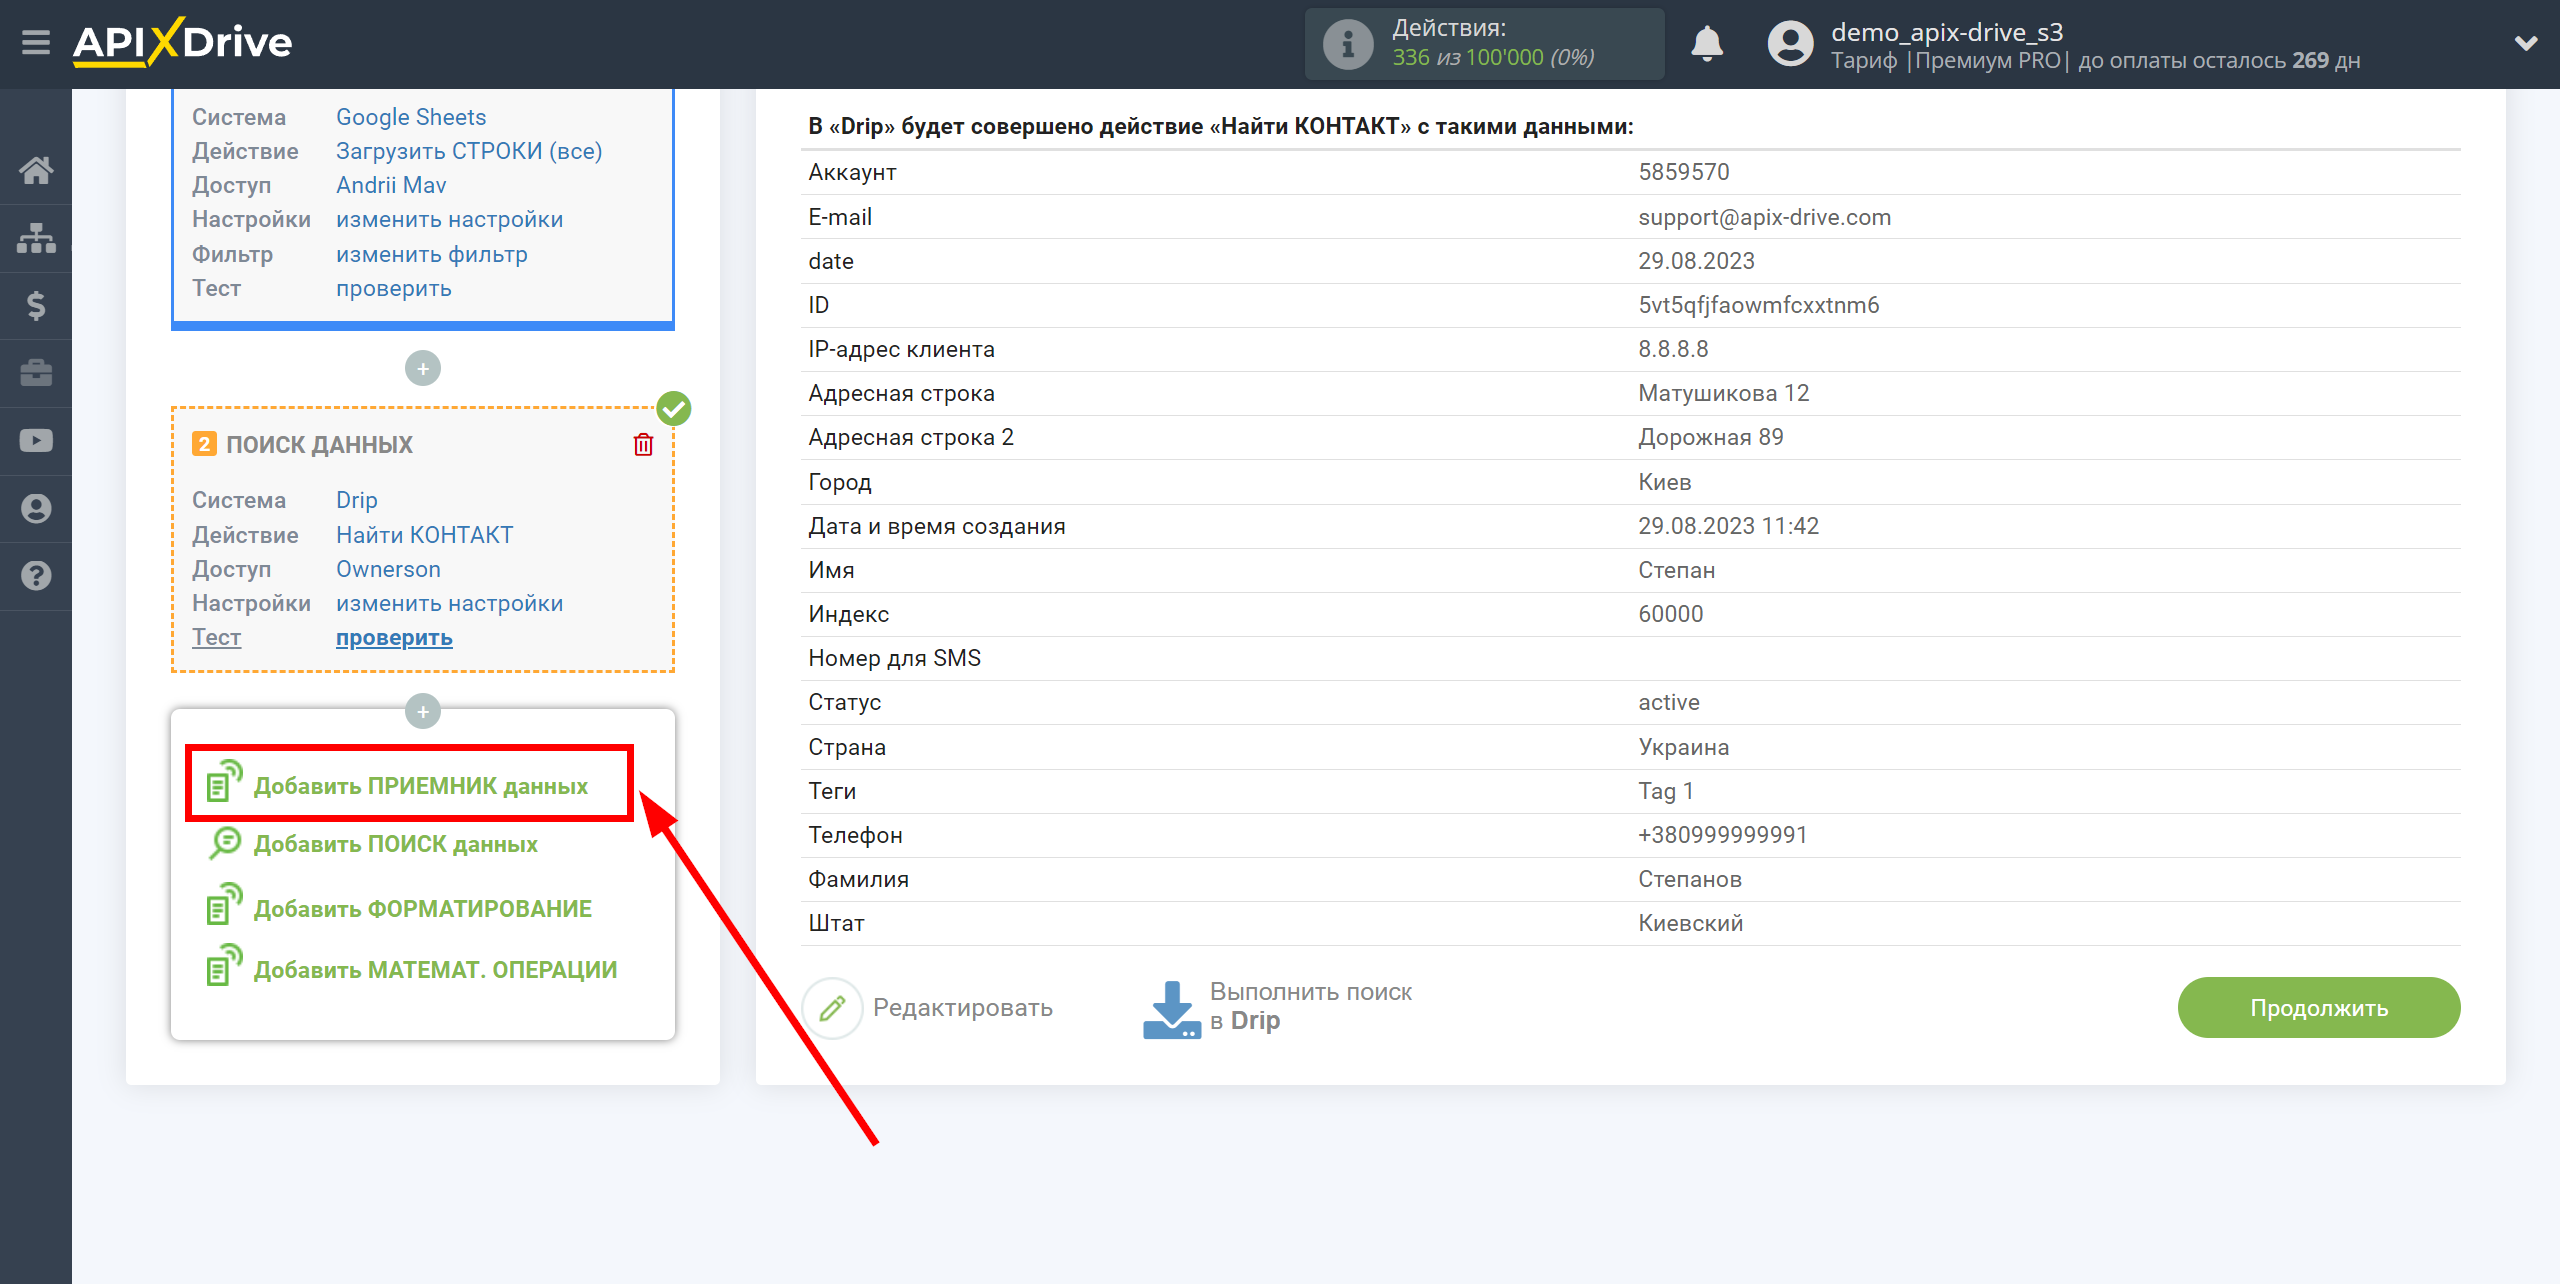Open Google Sheets system link
This screenshot has width=2560, height=1284.
coord(411,117)
